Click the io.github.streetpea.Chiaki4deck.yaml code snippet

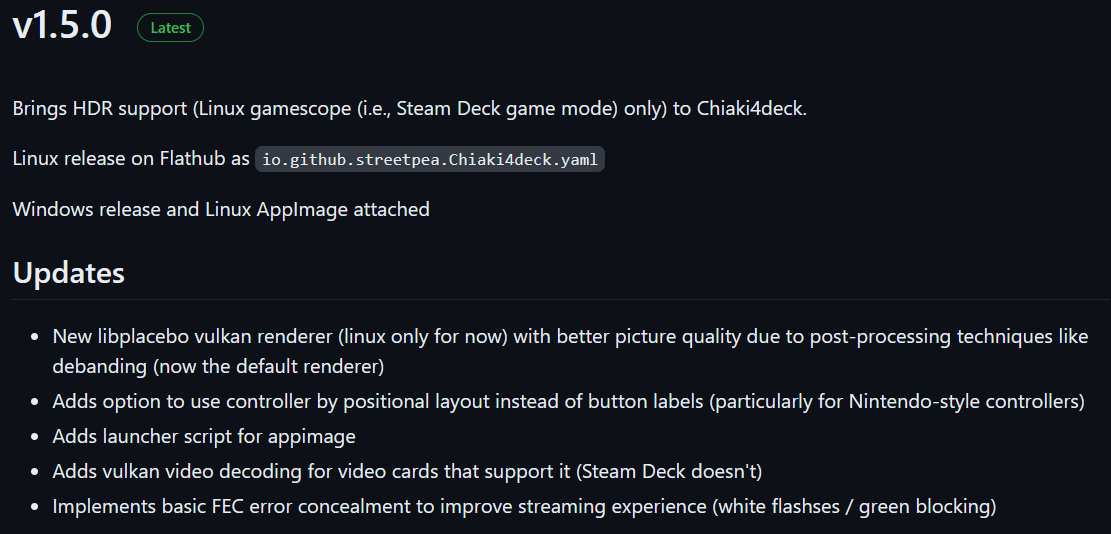[x=429, y=159]
